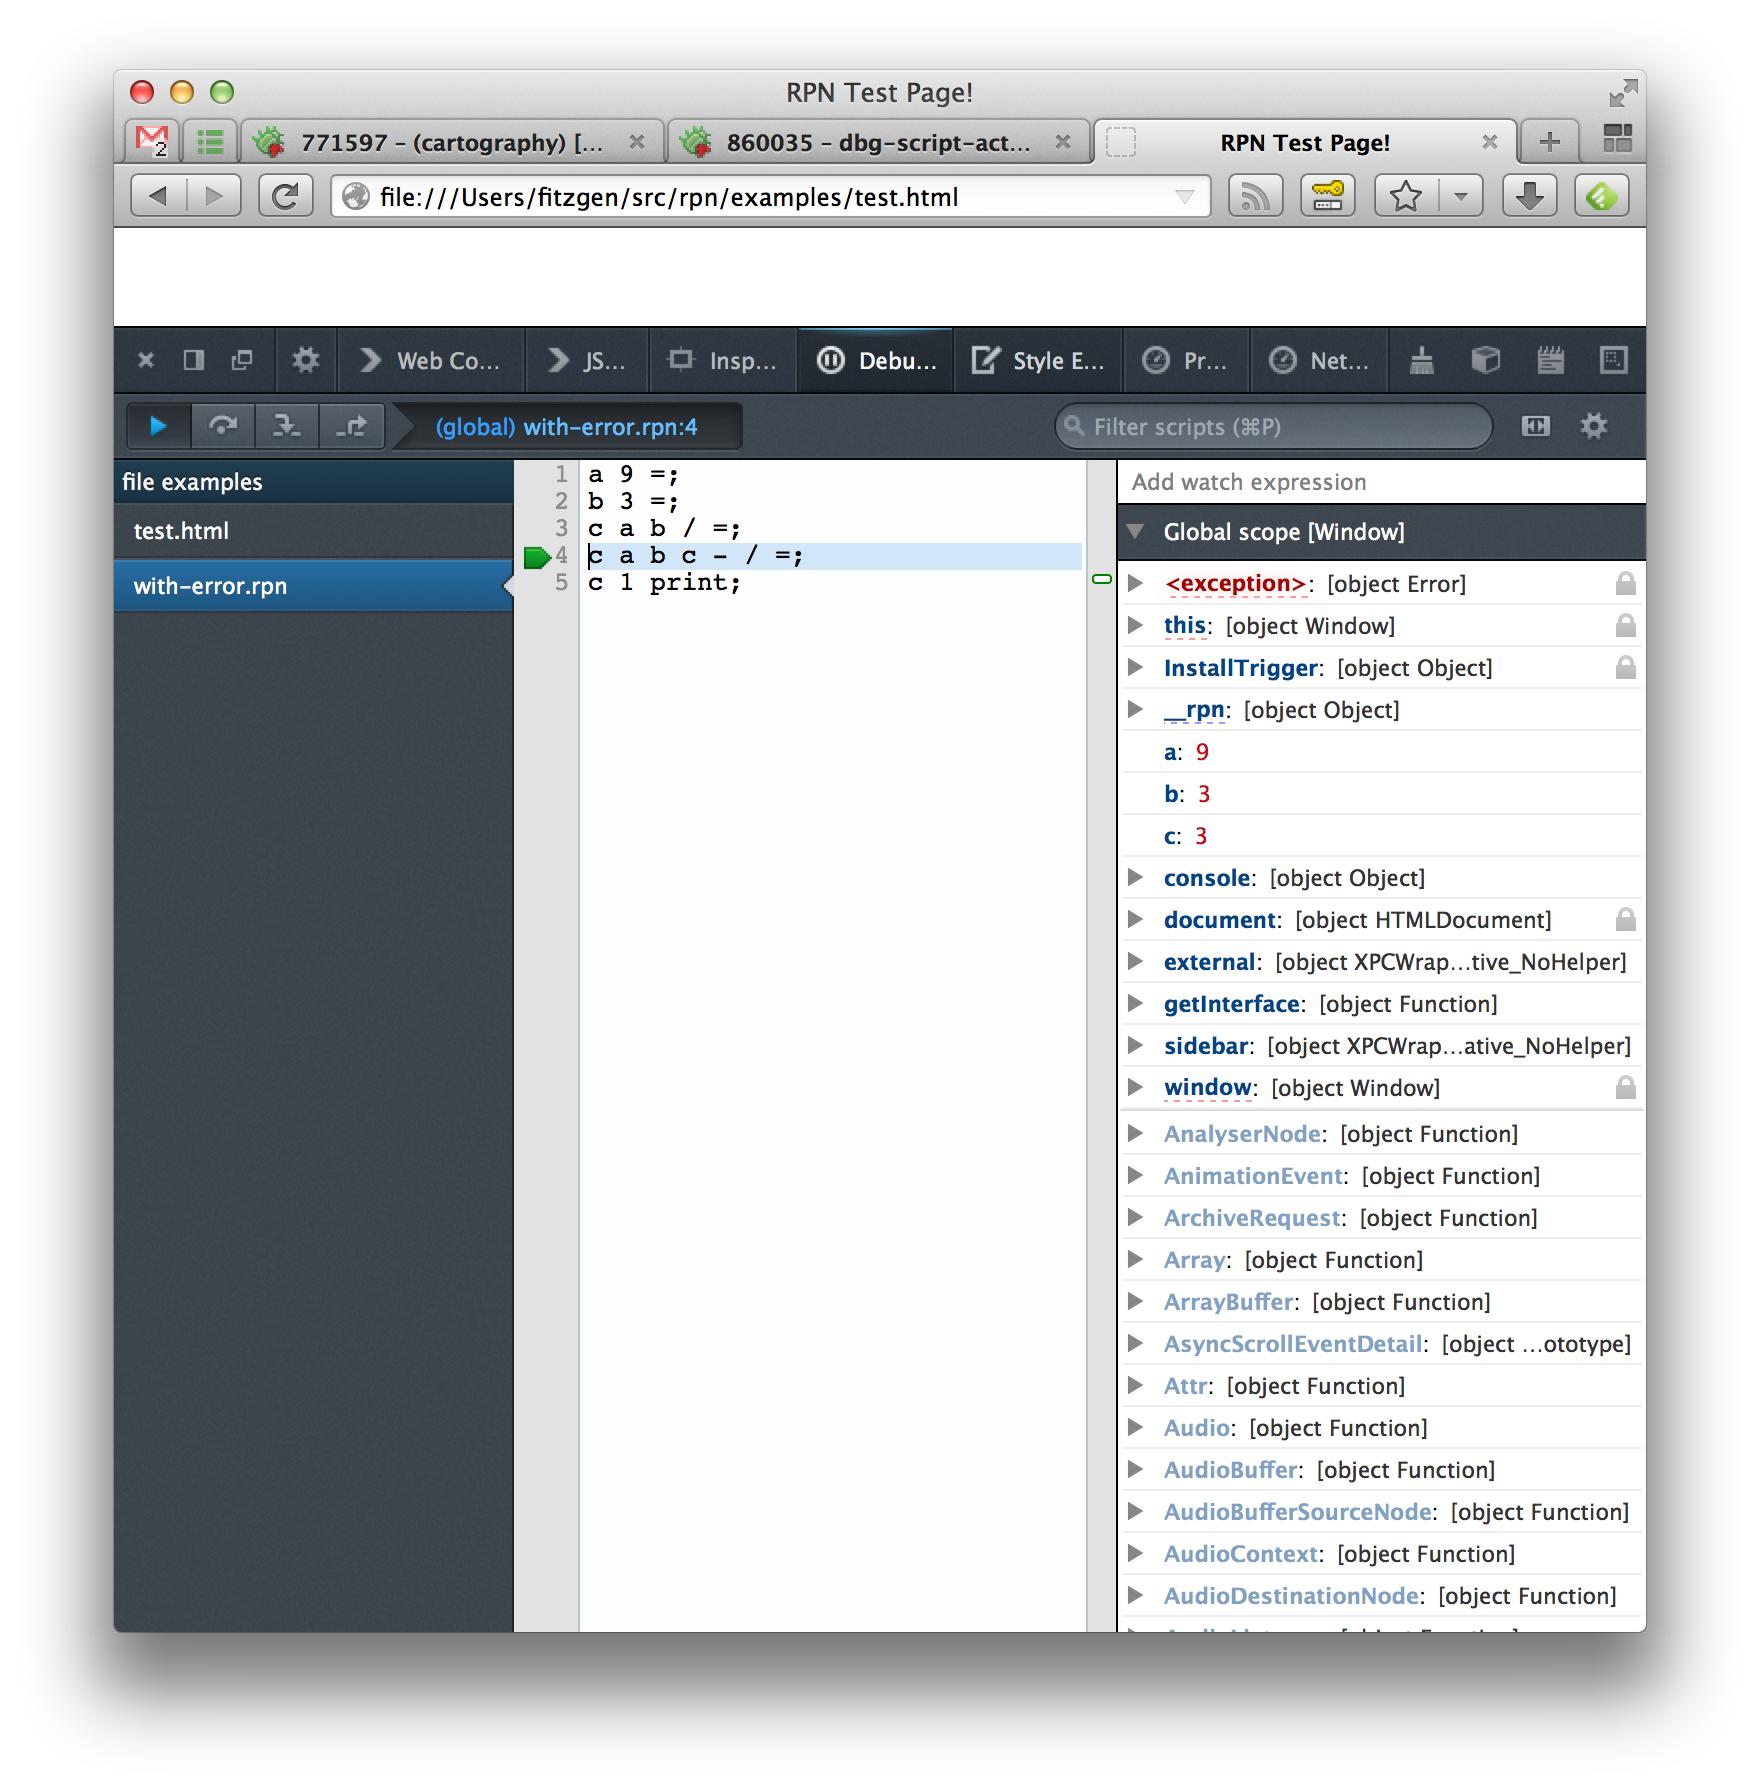Image resolution: width=1760 pixels, height=1790 pixels.
Task: Click the Add watch expression field
Action: (1382, 482)
